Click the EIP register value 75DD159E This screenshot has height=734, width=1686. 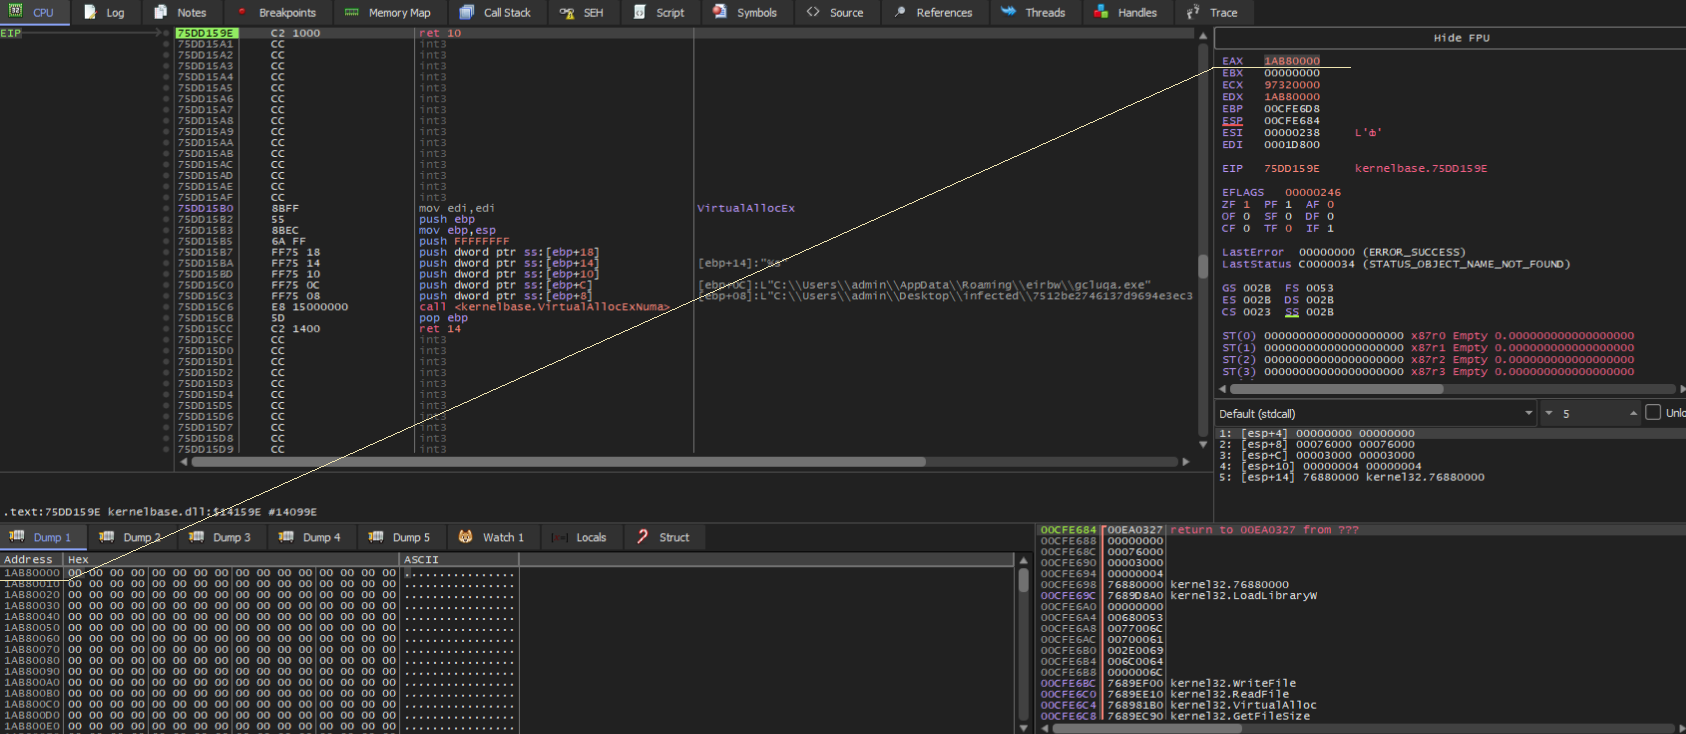pyautogui.click(x=1291, y=169)
